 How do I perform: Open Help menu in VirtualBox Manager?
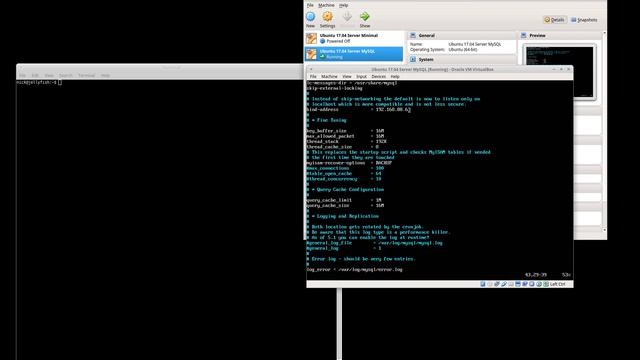344,5
